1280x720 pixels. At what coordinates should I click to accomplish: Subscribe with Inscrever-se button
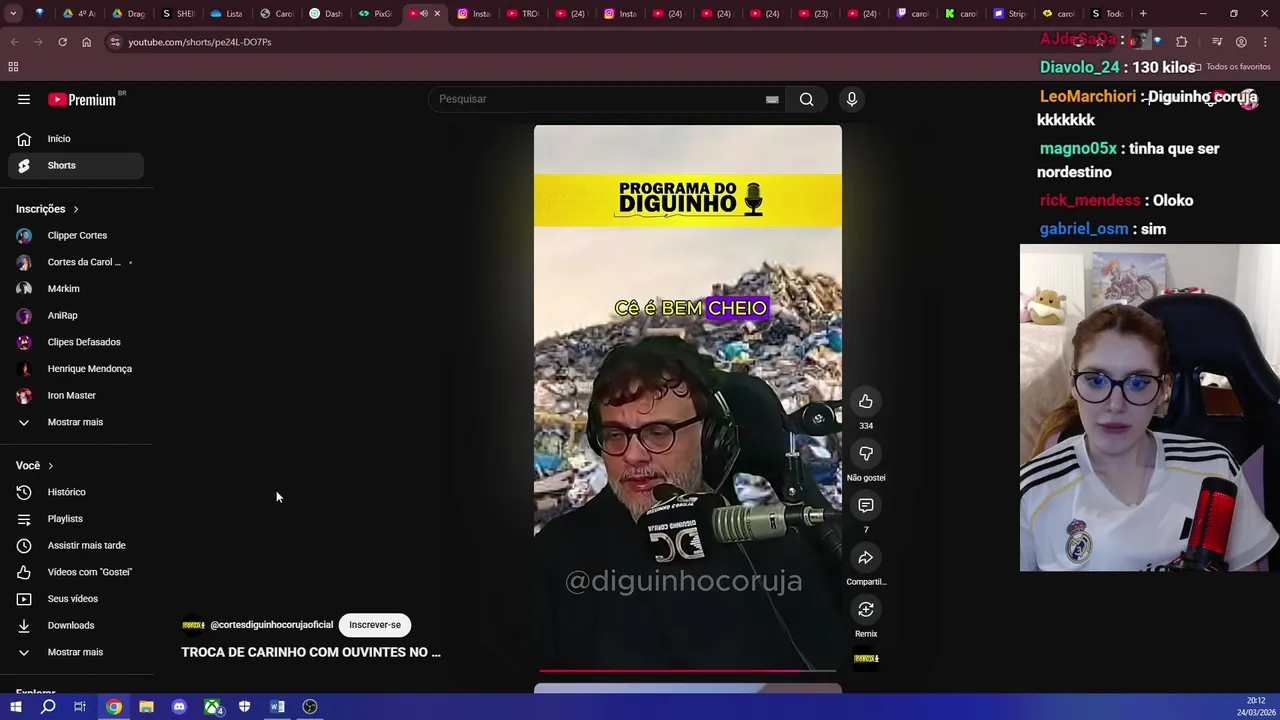[375, 625]
